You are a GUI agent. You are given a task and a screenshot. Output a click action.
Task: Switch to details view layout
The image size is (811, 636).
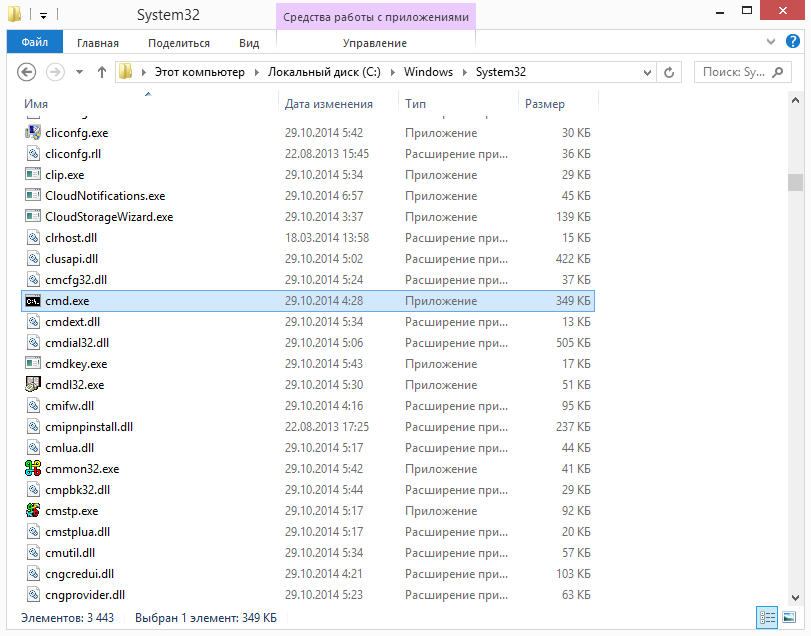(x=768, y=617)
